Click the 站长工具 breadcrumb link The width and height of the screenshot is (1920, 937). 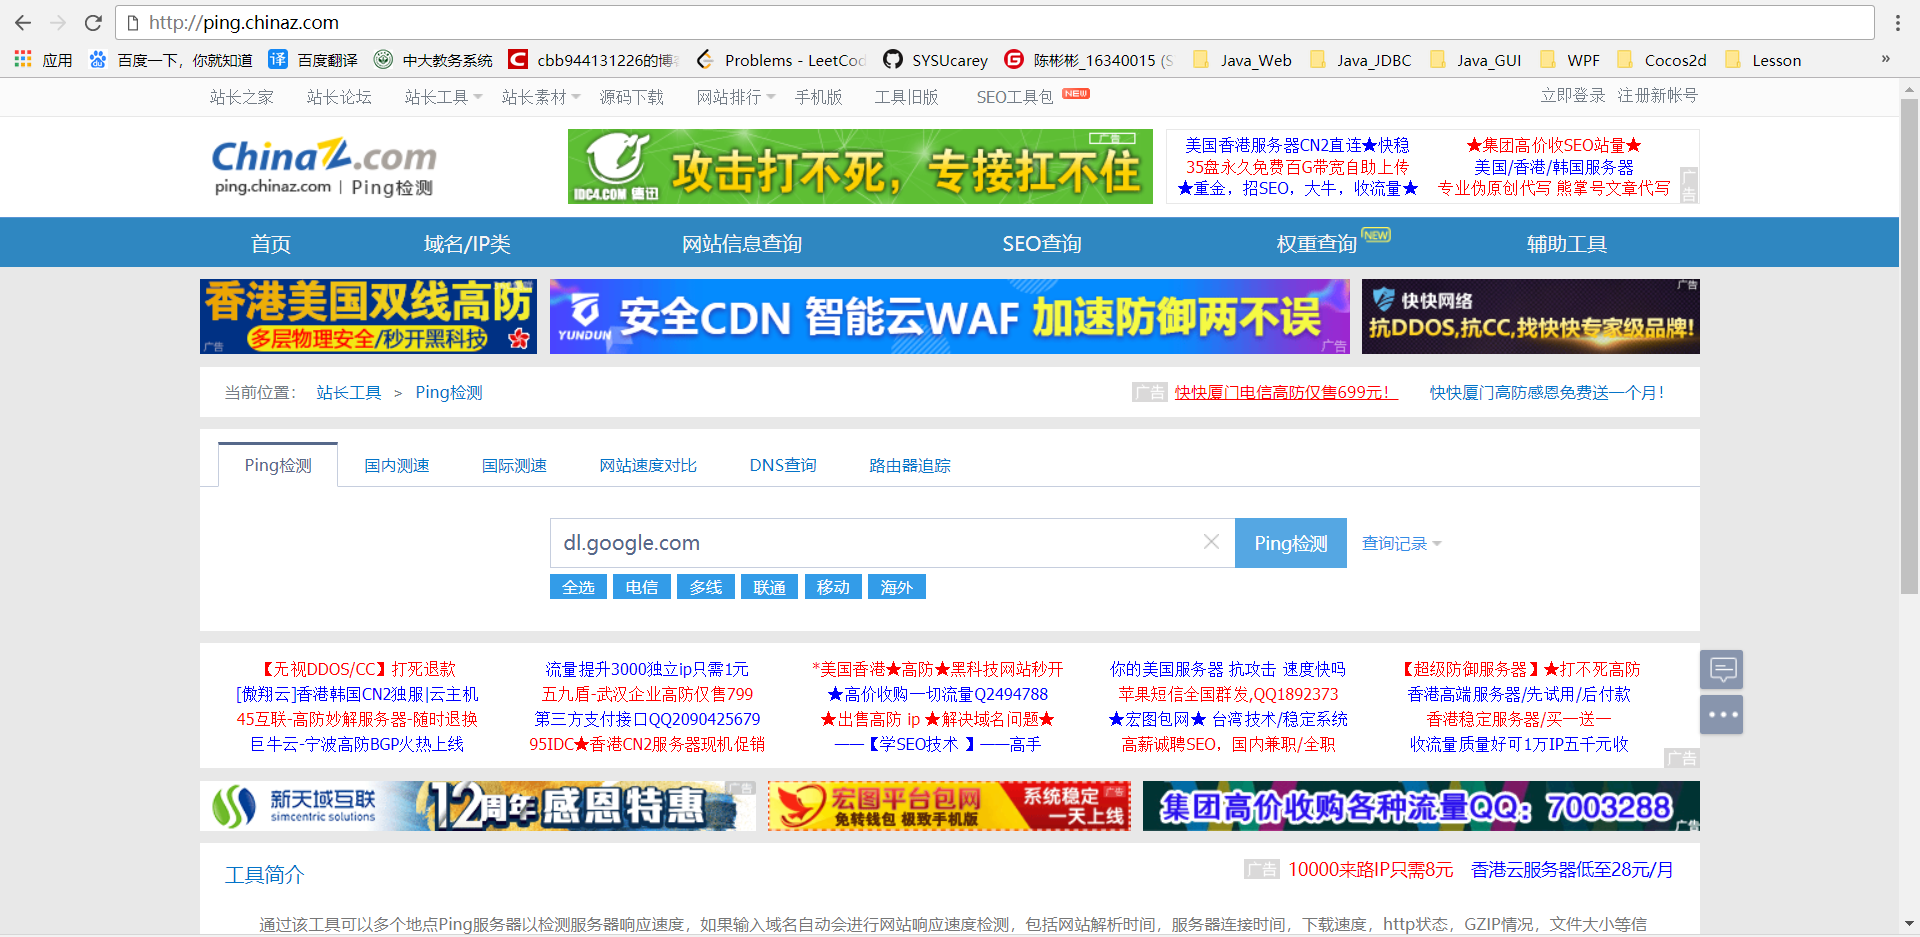[x=349, y=392]
